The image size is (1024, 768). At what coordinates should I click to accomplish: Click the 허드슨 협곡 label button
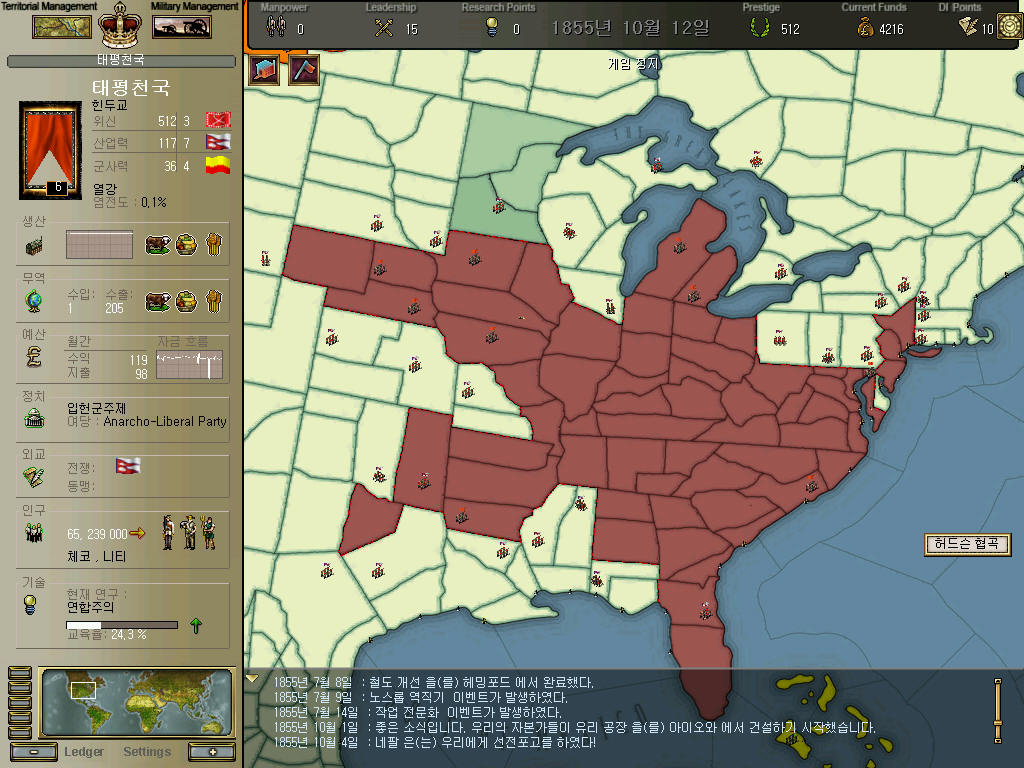pos(967,544)
